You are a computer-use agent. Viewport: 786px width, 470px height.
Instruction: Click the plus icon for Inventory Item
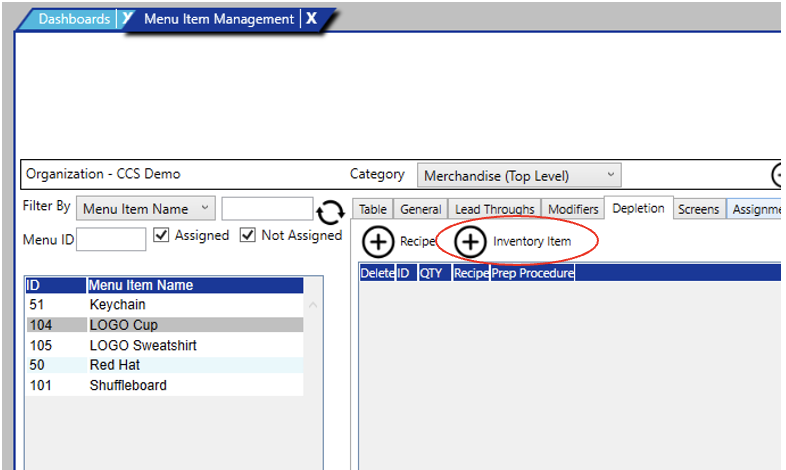click(470, 242)
